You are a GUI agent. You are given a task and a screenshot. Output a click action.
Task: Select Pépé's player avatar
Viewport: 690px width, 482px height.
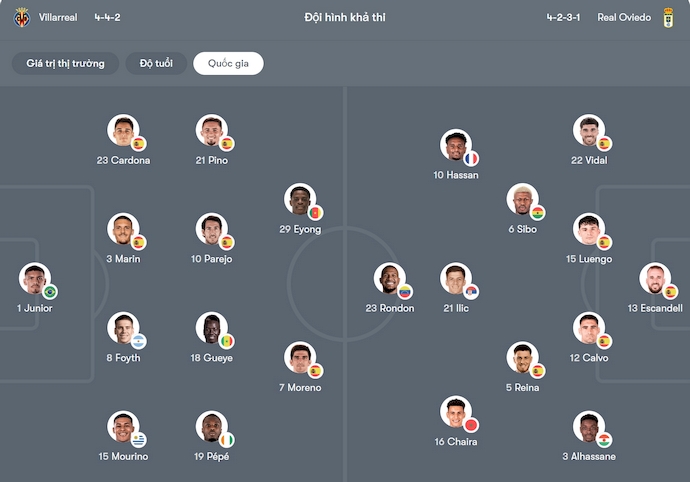[212, 427]
